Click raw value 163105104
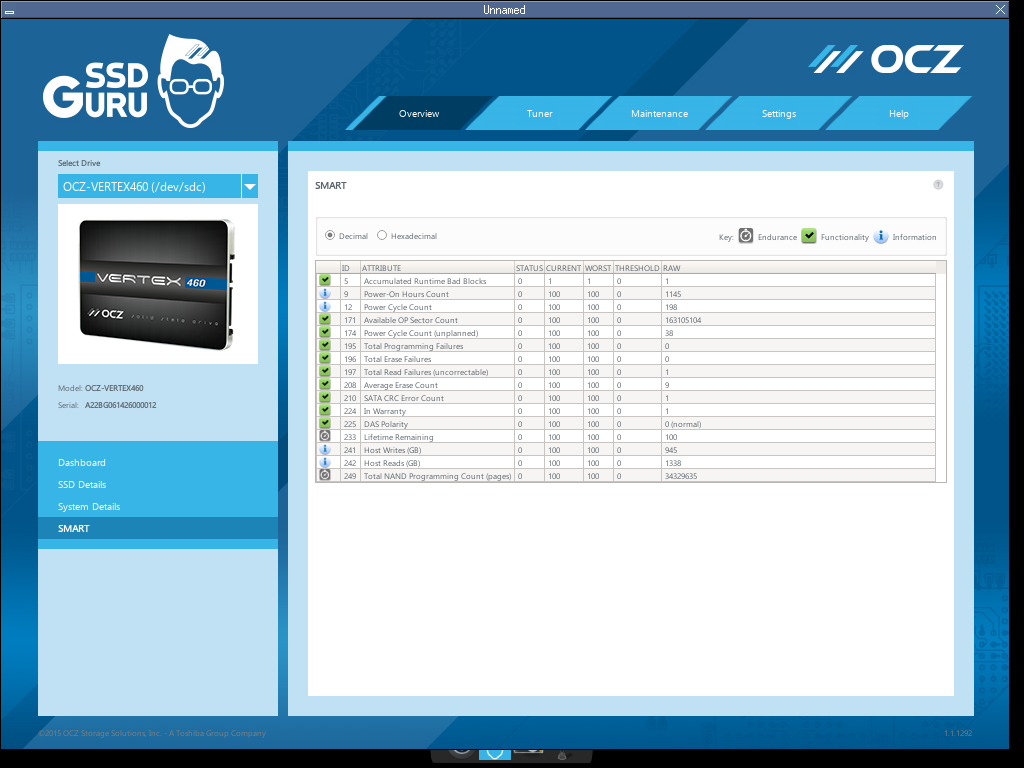The image size is (1024, 768). click(682, 320)
